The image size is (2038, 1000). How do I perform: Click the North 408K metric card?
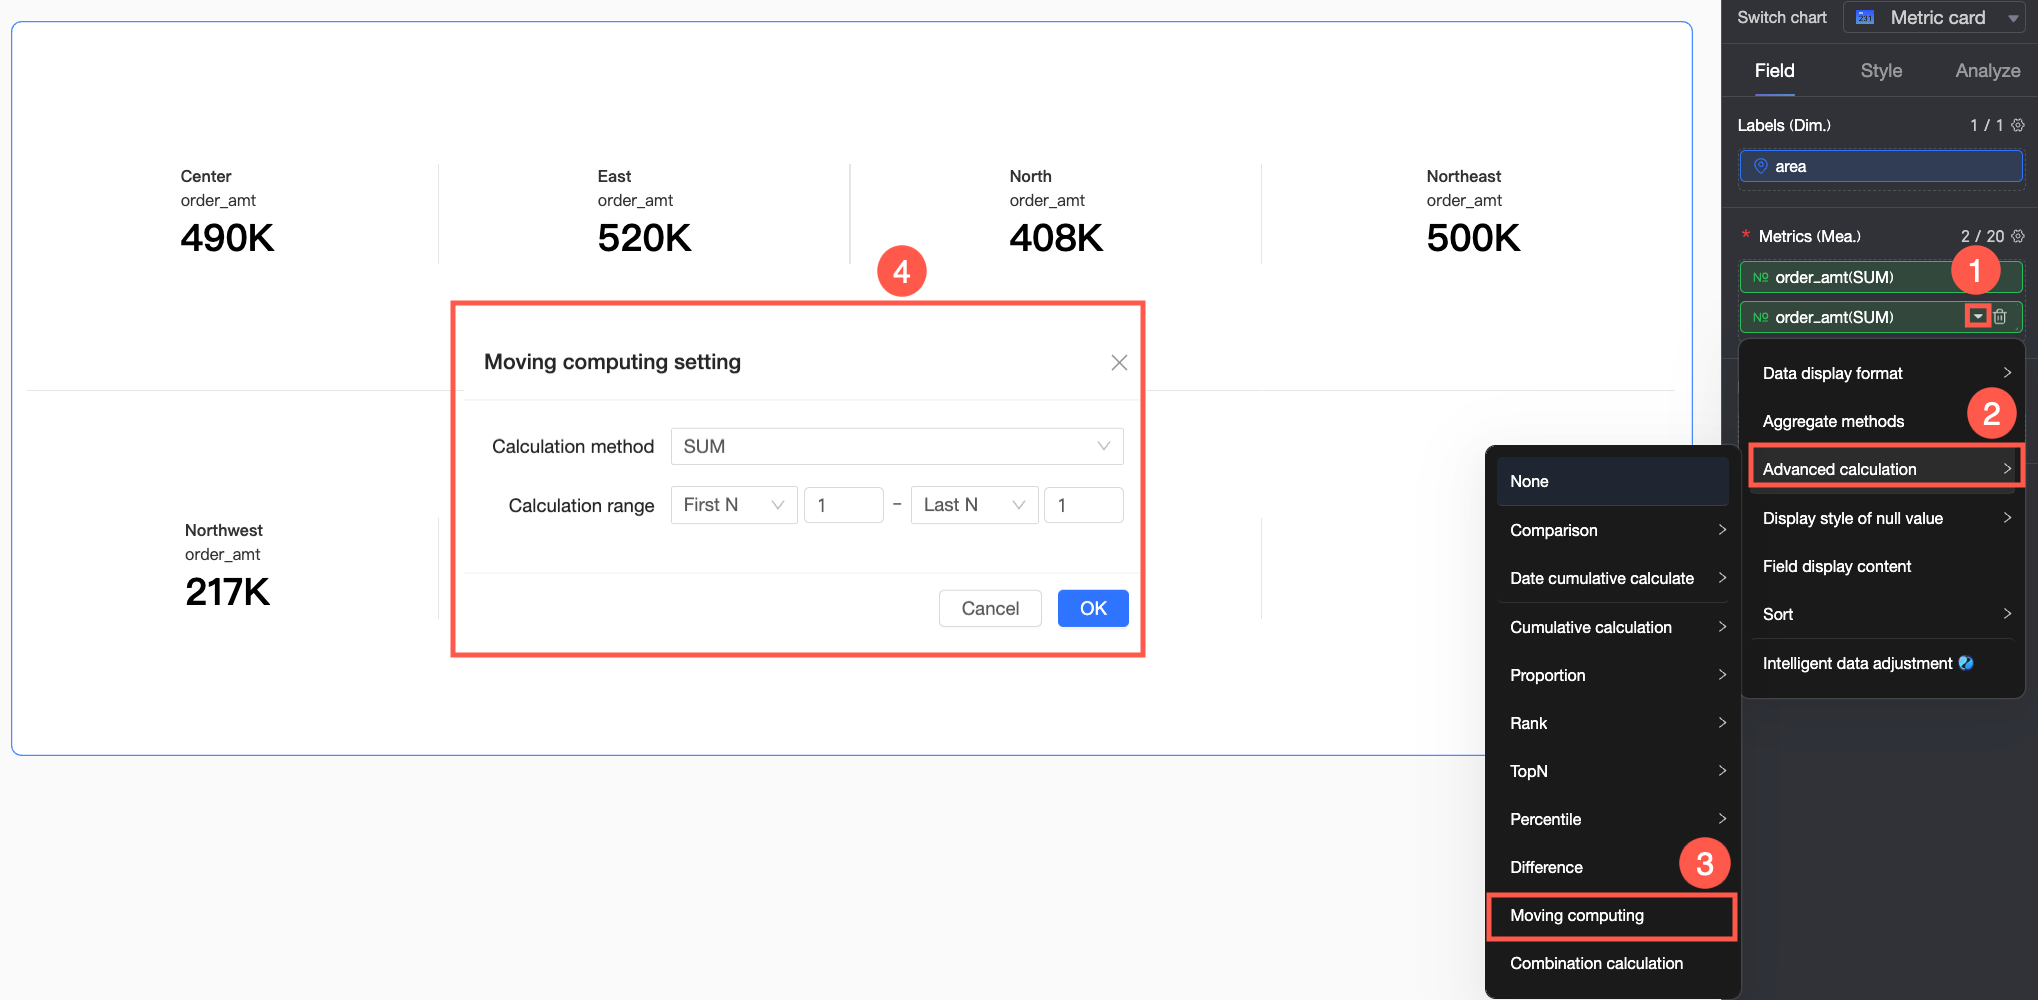(x=1056, y=213)
